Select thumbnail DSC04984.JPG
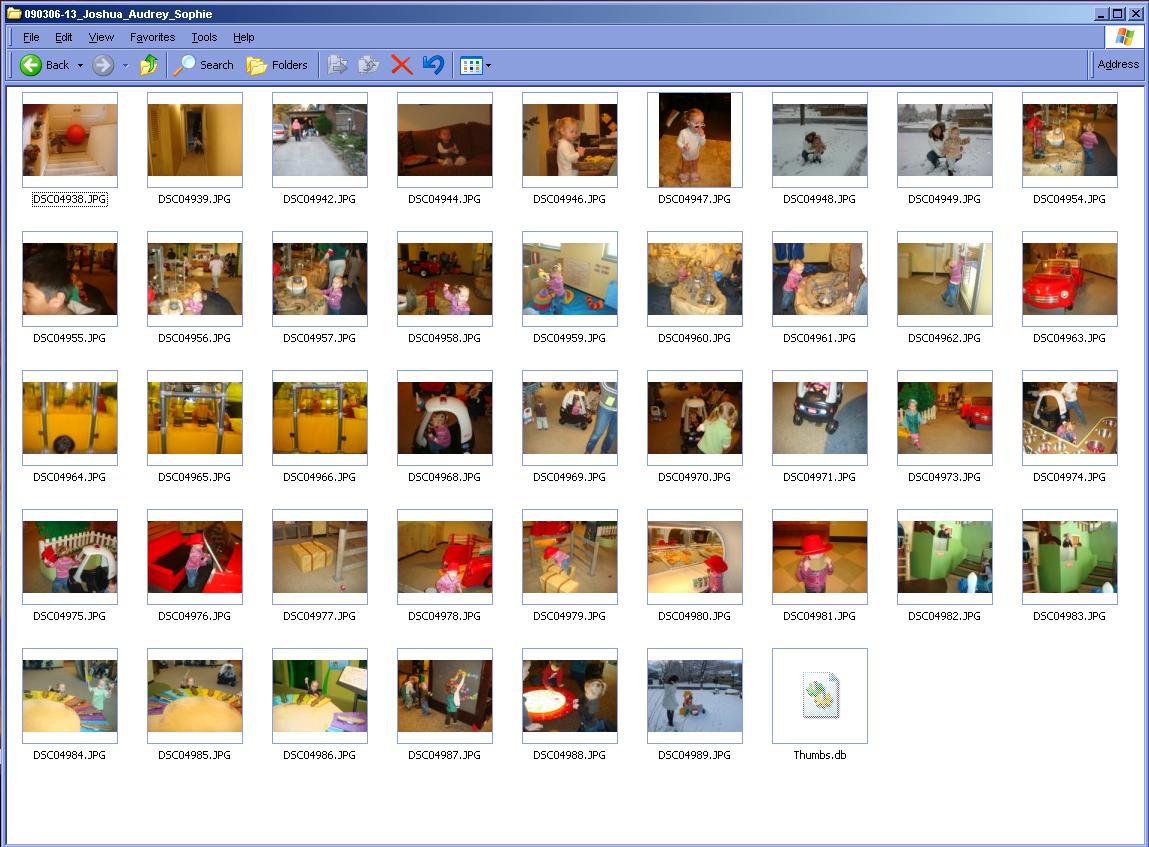Screen dimensions: 1149x847 (x=70, y=696)
